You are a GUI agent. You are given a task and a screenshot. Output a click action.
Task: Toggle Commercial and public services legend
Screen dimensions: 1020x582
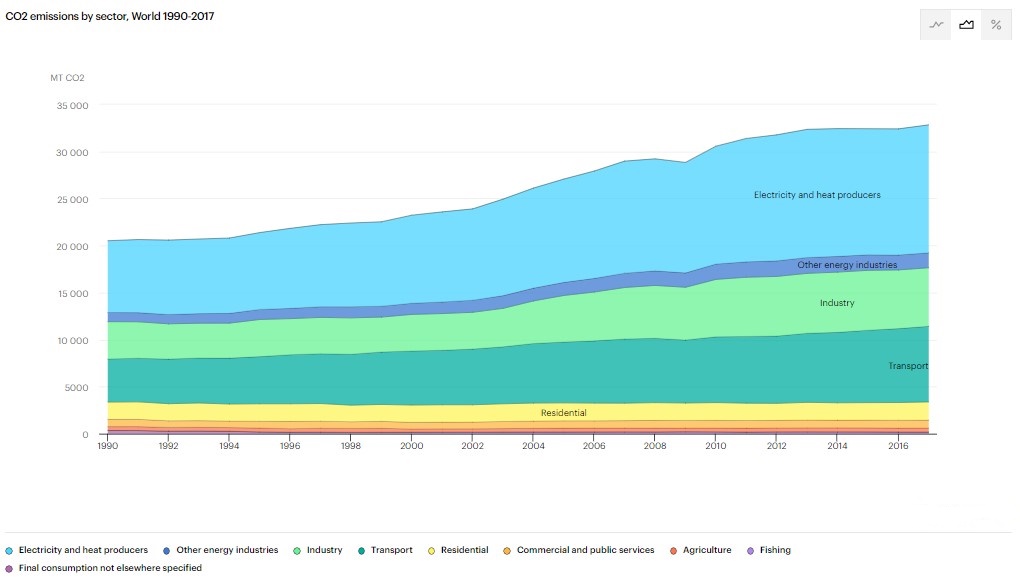click(585, 550)
